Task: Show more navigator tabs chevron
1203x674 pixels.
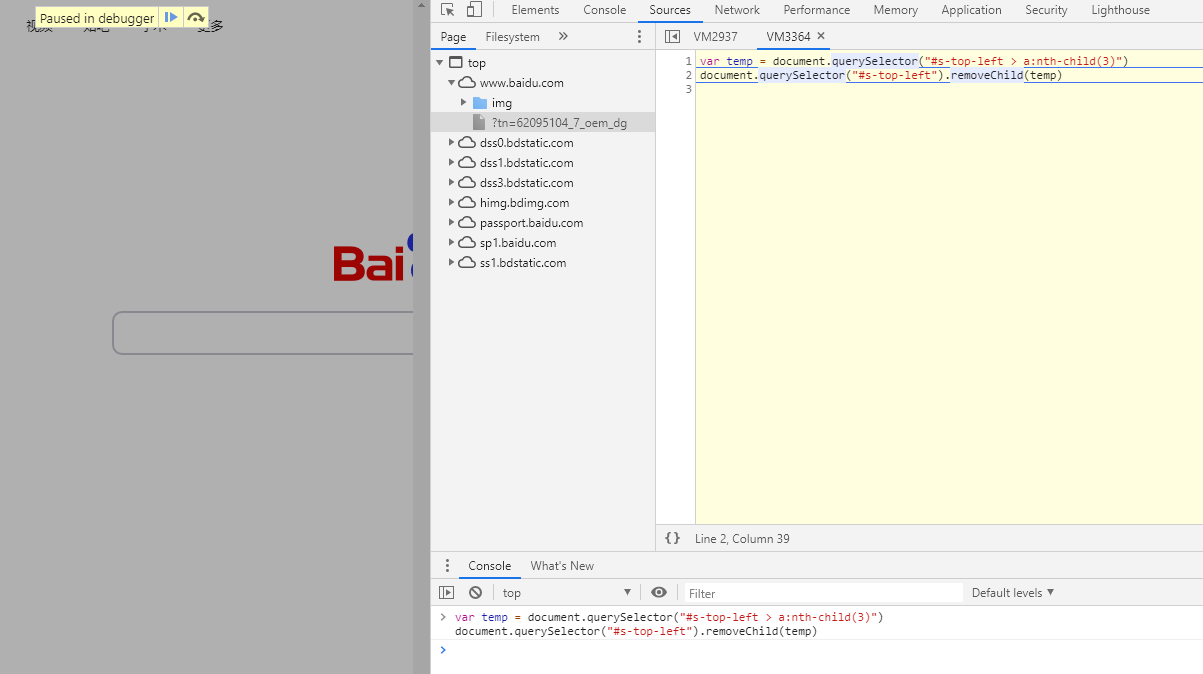Action: [x=563, y=37]
